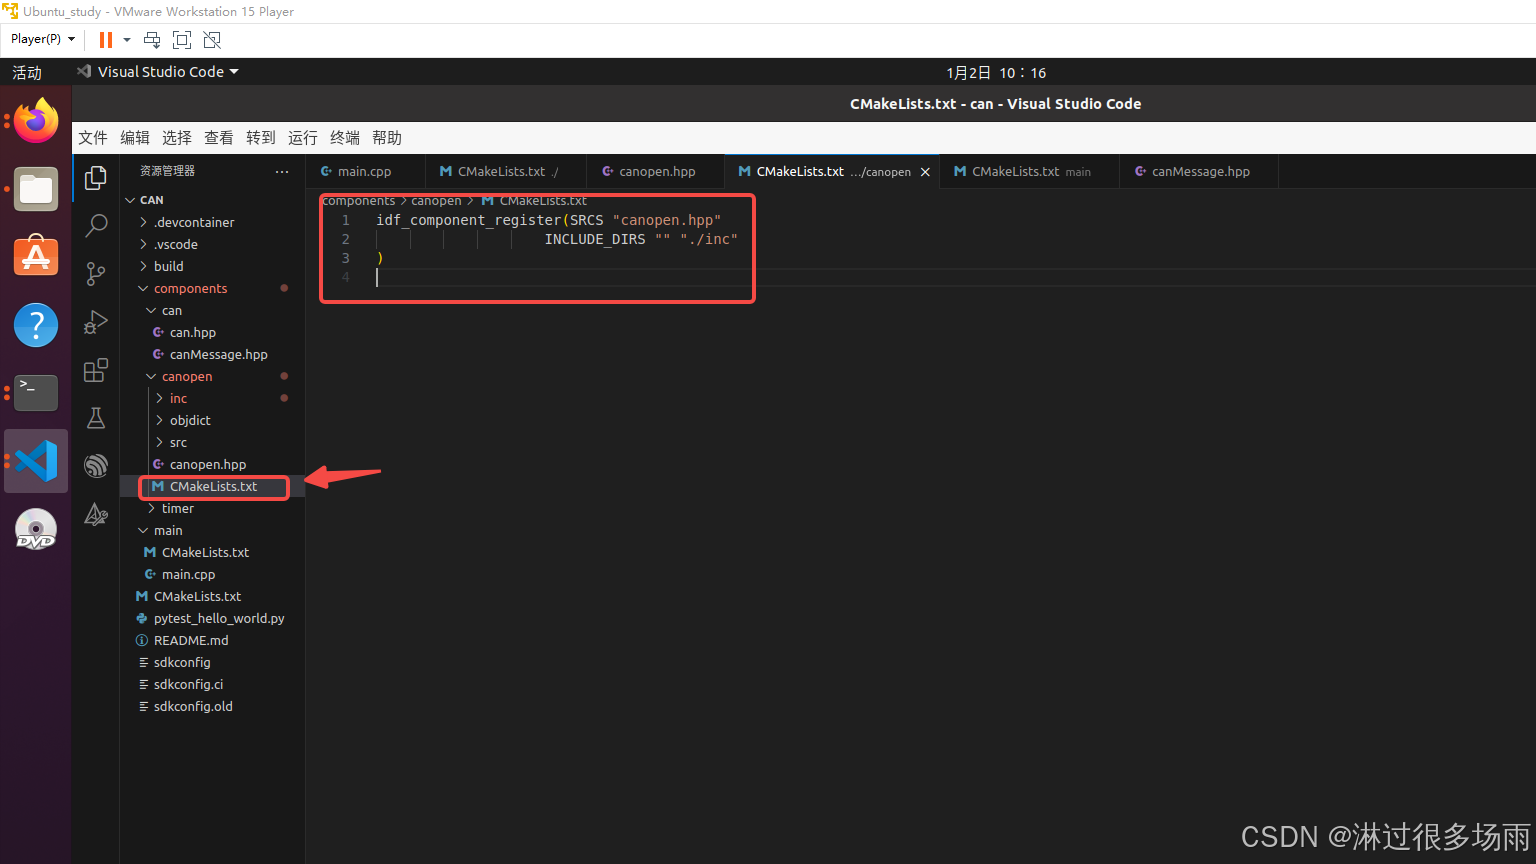The width and height of the screenshot is (1536, 864).
Task: Open the Visual Studio Code app menu in top bar
Action: 159,72
